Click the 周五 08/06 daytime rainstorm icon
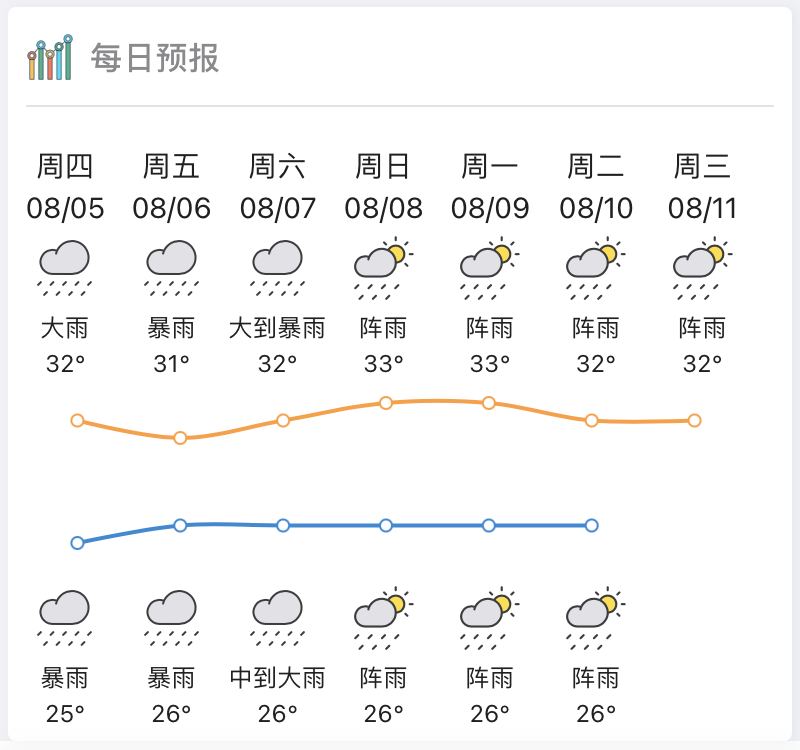Image resolution: width=800 pixels, height=750 pixels. (171, 267)
